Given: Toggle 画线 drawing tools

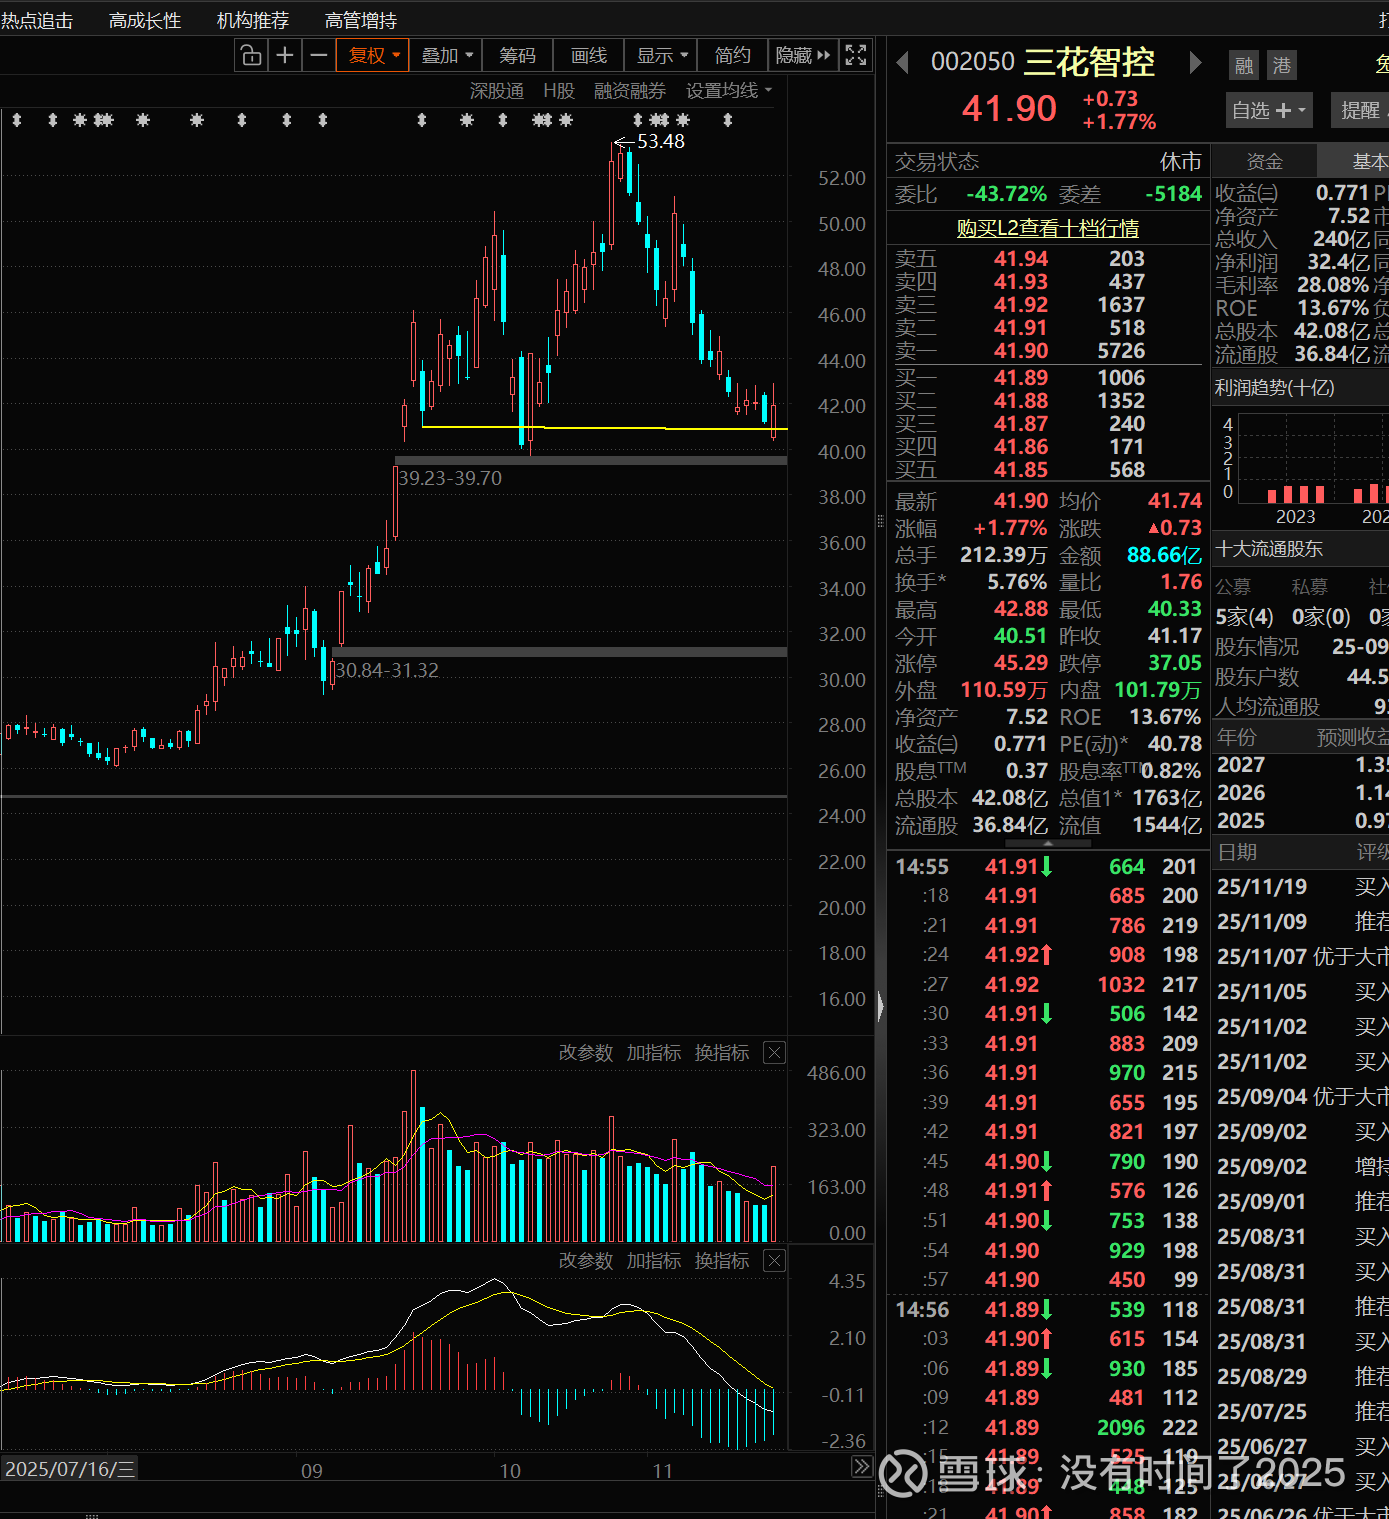Looking at the screenshot, I should pyautogui.click(x=589, y=55).
